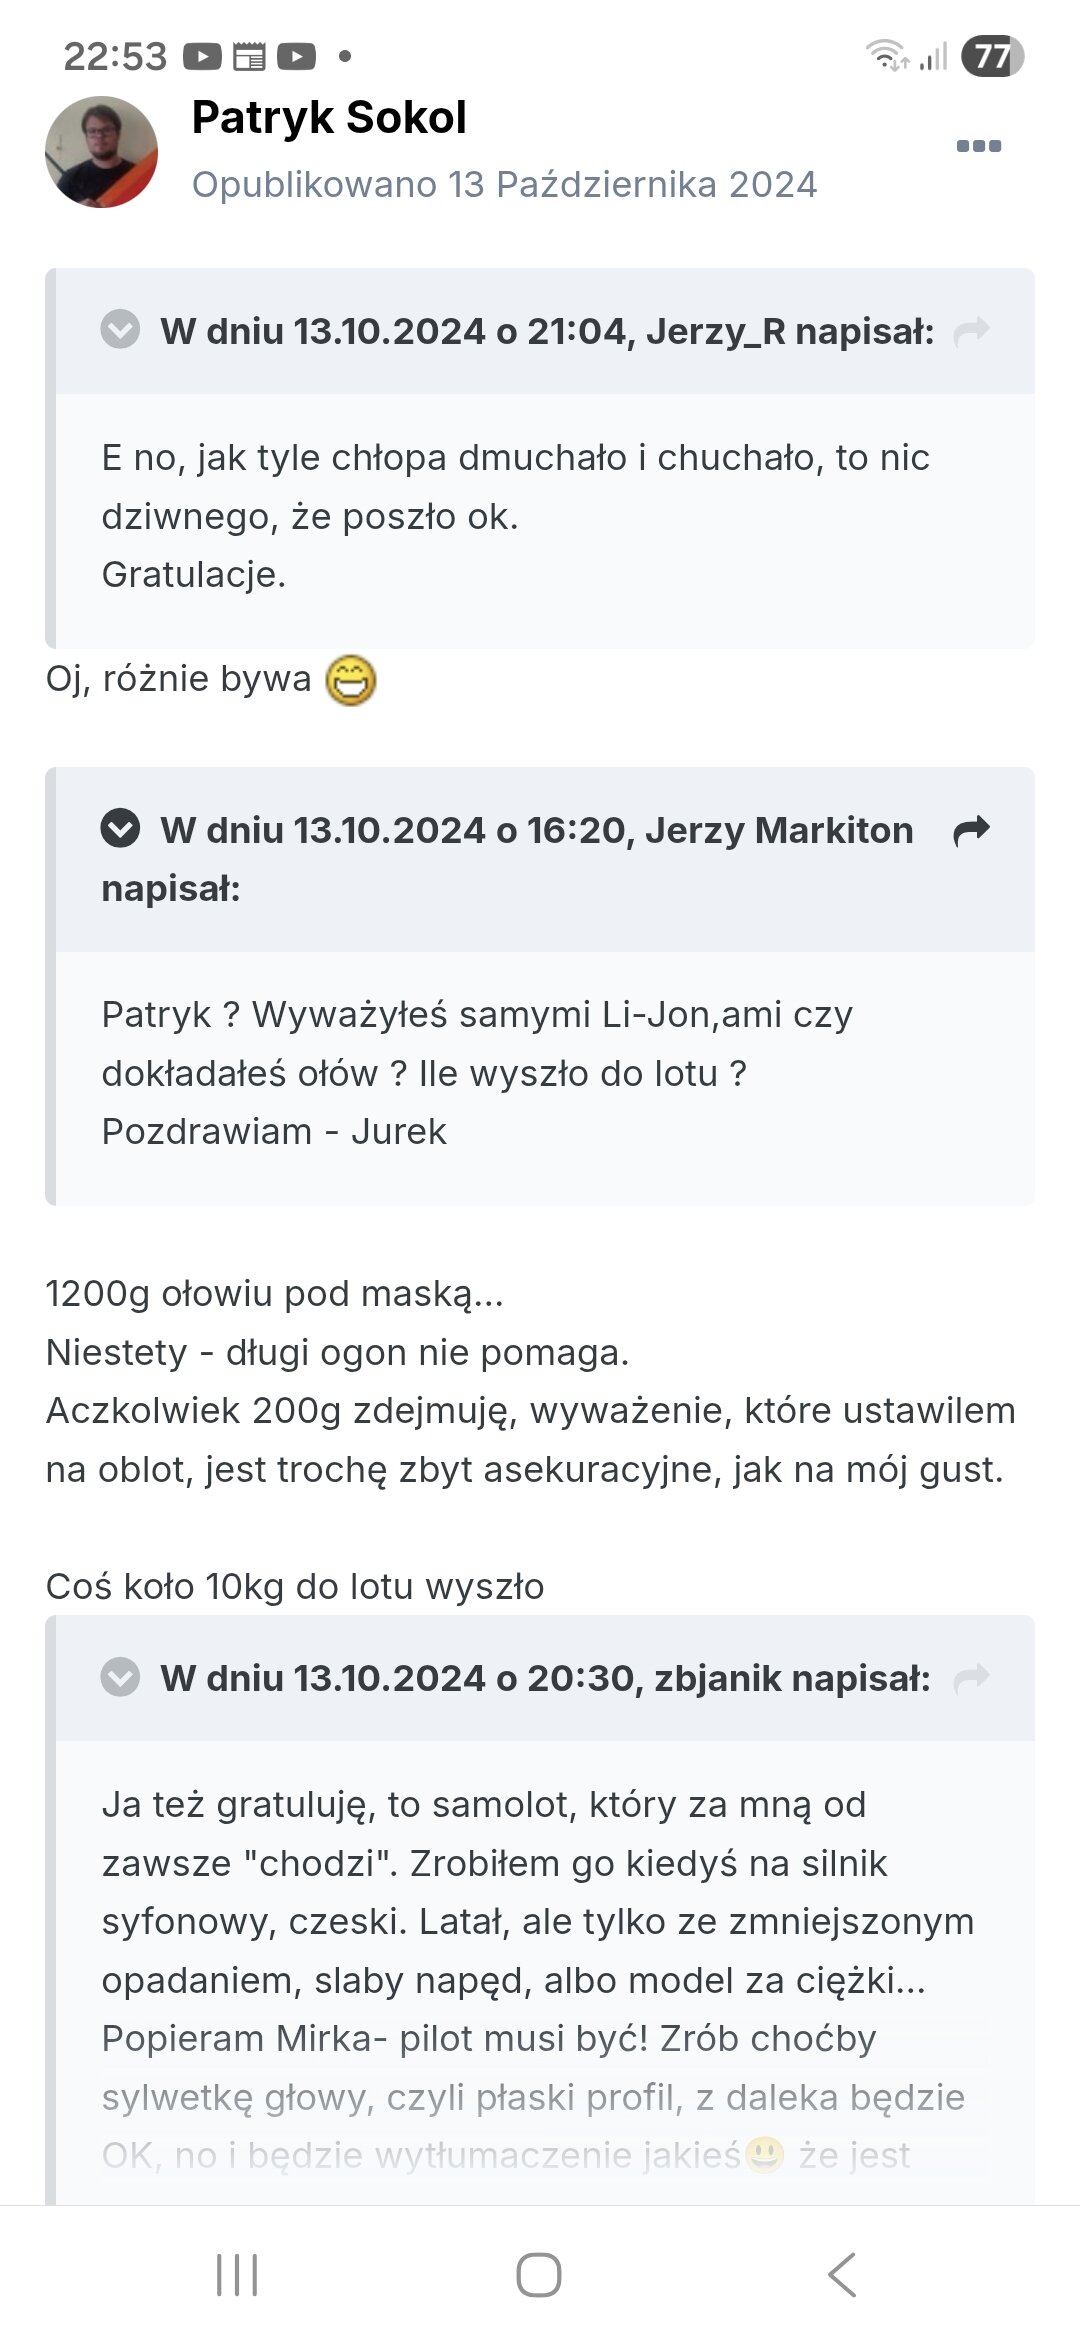Tap the grinning emoji after "Oj, różnie bywa"
Viewport: 1080px width, 2340px height.
[351, 680]
